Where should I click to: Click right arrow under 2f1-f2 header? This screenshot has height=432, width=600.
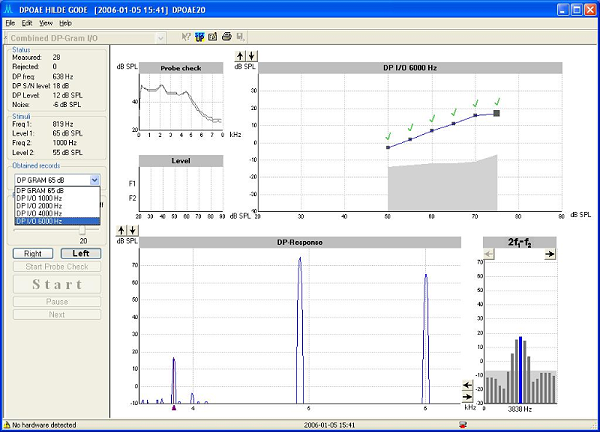[550, 255]
